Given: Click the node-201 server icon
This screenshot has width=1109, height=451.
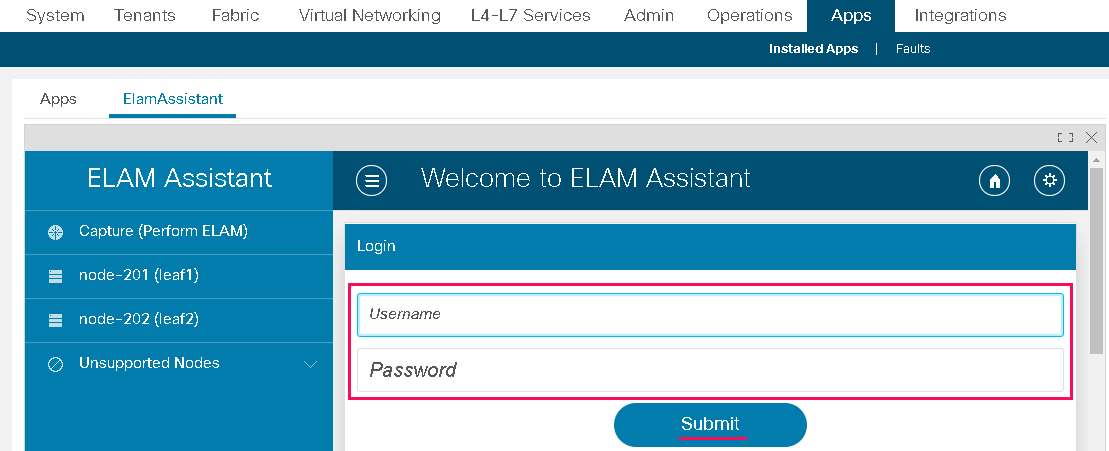Looking at the screenshot, I should coord(55,276).
